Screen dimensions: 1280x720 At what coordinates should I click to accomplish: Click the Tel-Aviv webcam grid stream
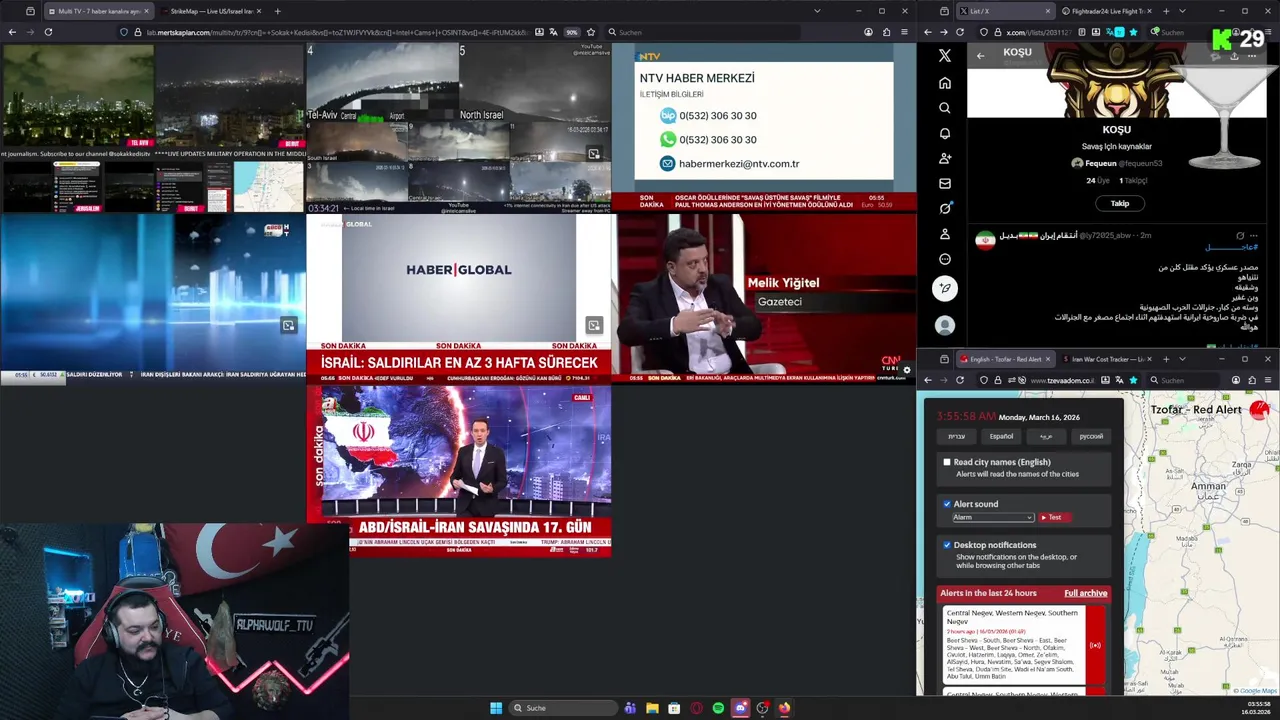pyautogui.click(x=458, y=127)
